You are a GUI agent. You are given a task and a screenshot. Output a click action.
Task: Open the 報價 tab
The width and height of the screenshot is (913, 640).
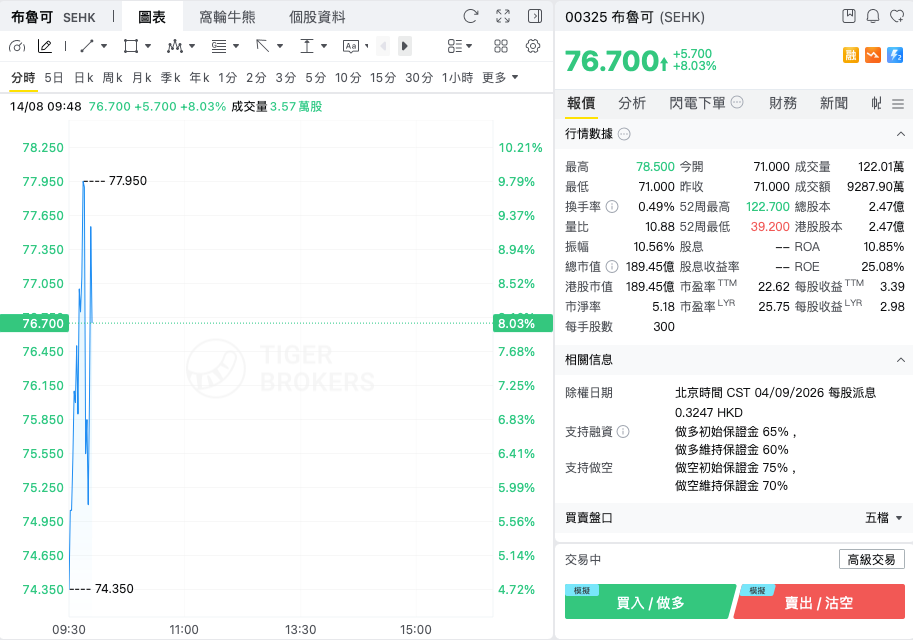[x=581, y=104]
